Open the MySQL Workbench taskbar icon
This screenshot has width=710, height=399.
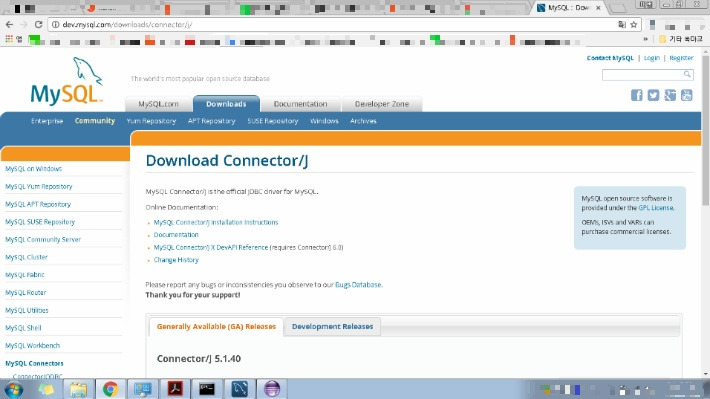click(x=240, y=389)
